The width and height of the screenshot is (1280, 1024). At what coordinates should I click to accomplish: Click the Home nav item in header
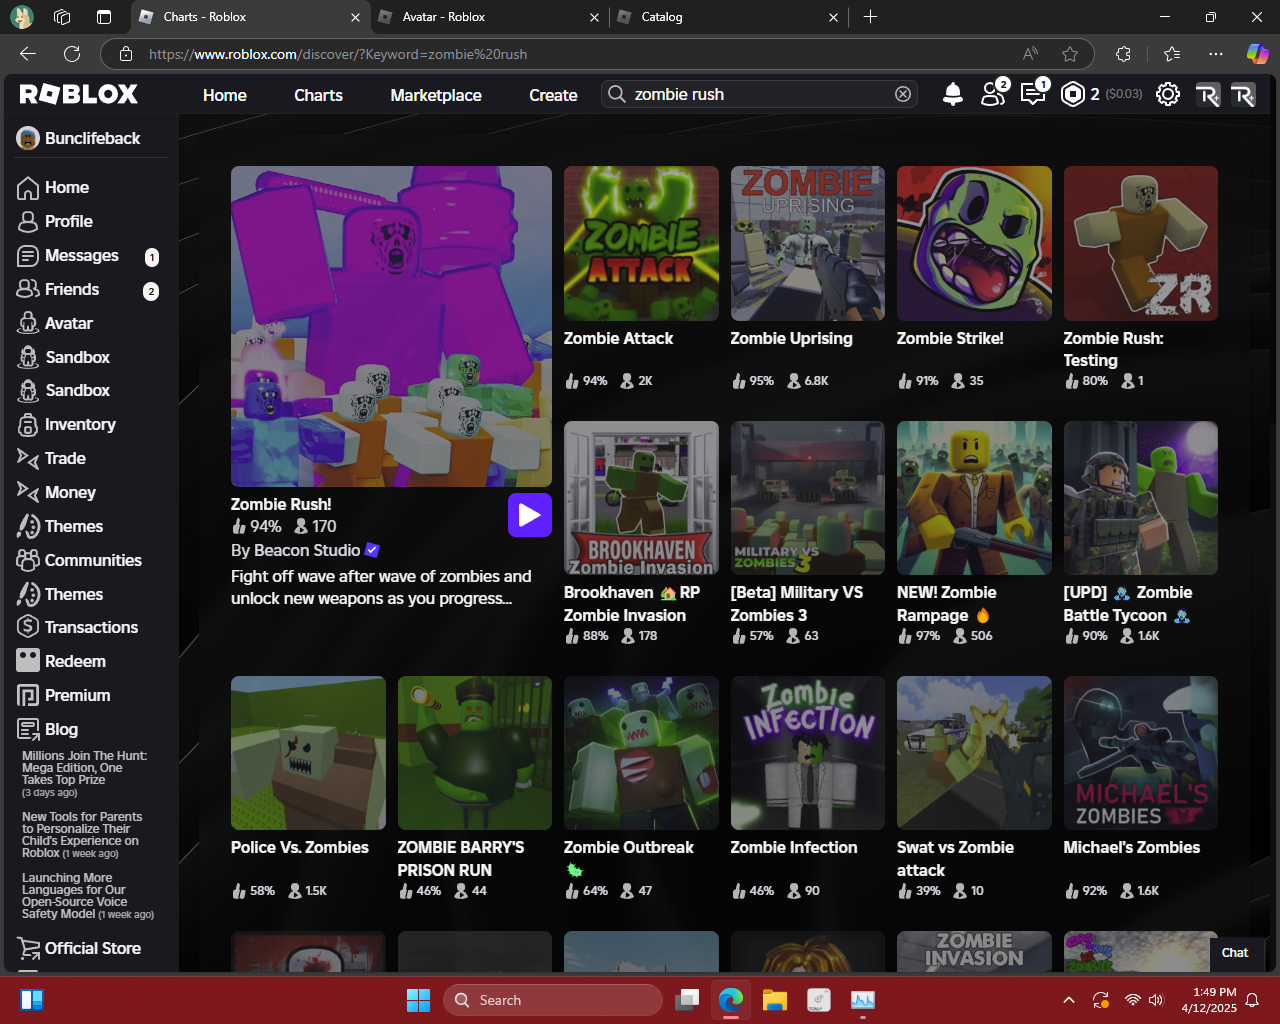225,95
